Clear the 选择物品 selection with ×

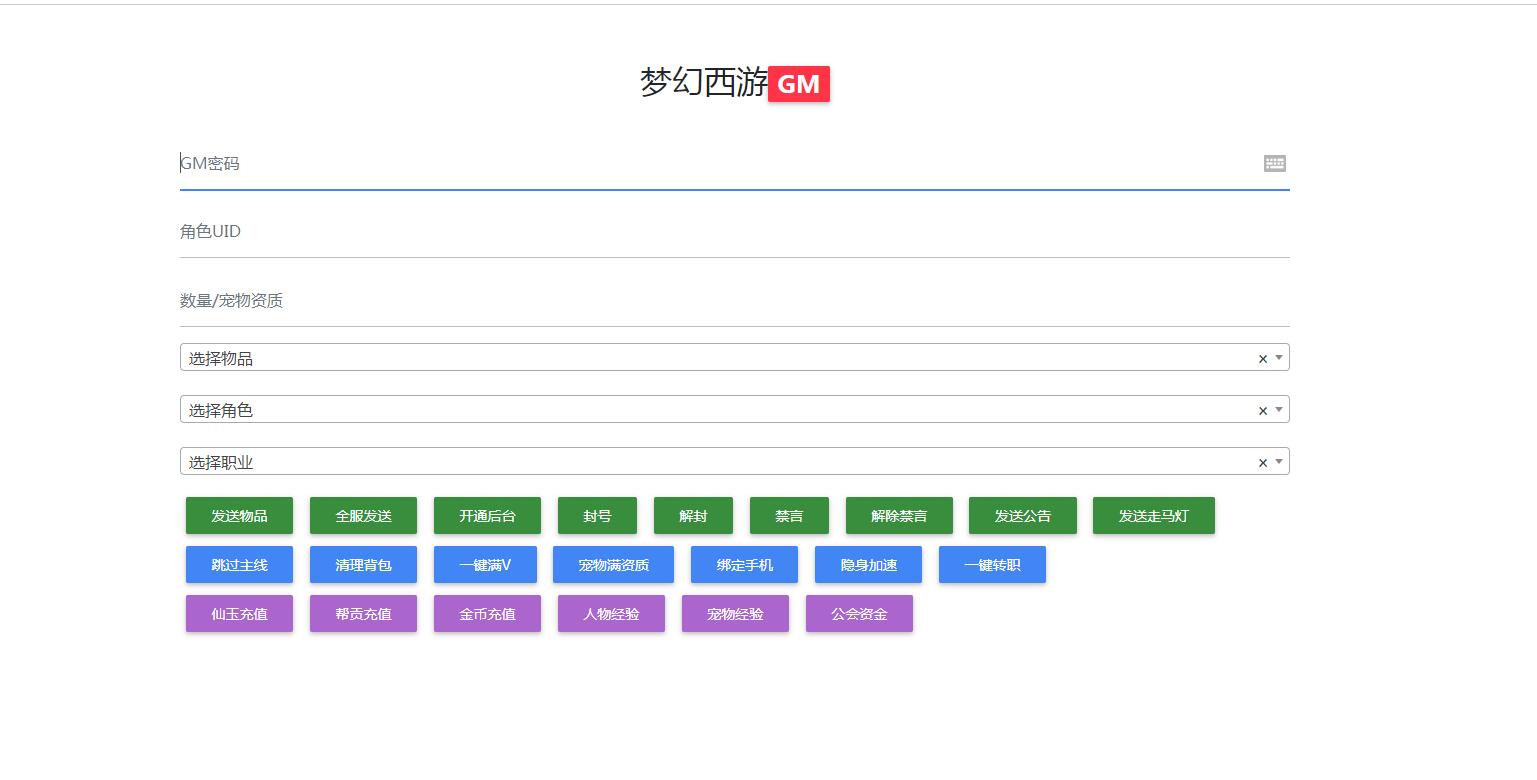(x=1262, y=359)
